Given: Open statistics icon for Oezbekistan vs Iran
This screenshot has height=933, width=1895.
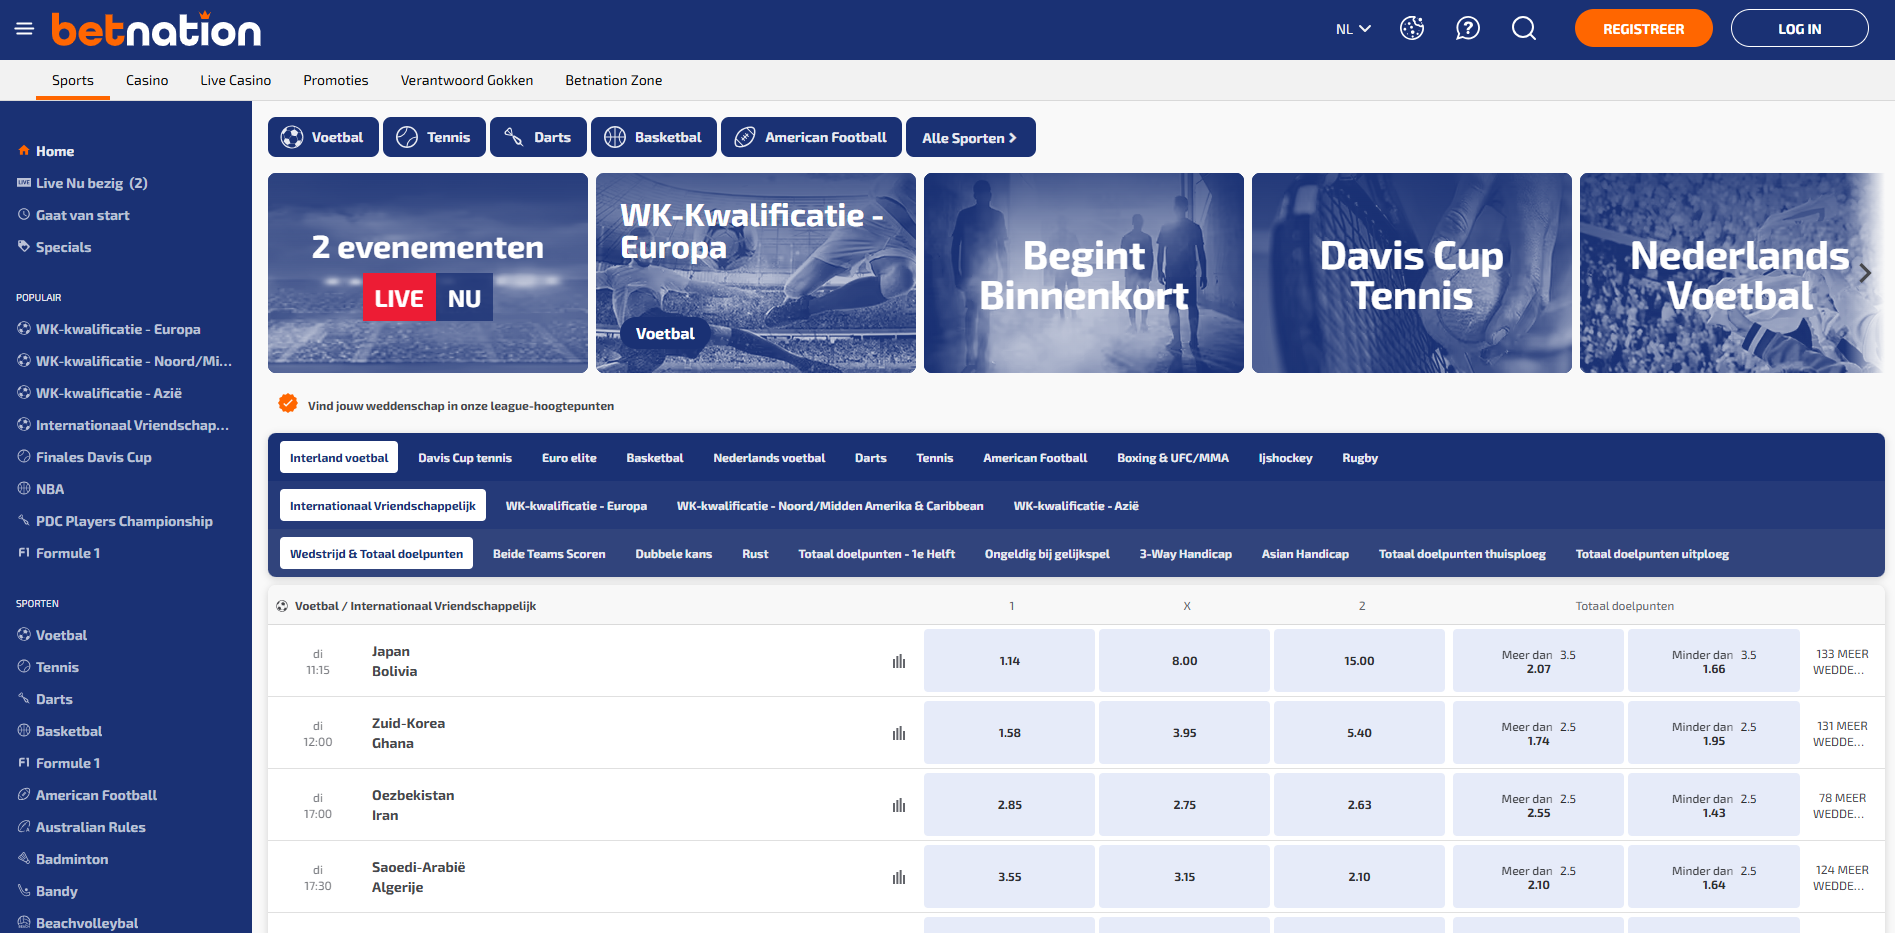Looking at the screenshot, I should coord(899,805).
